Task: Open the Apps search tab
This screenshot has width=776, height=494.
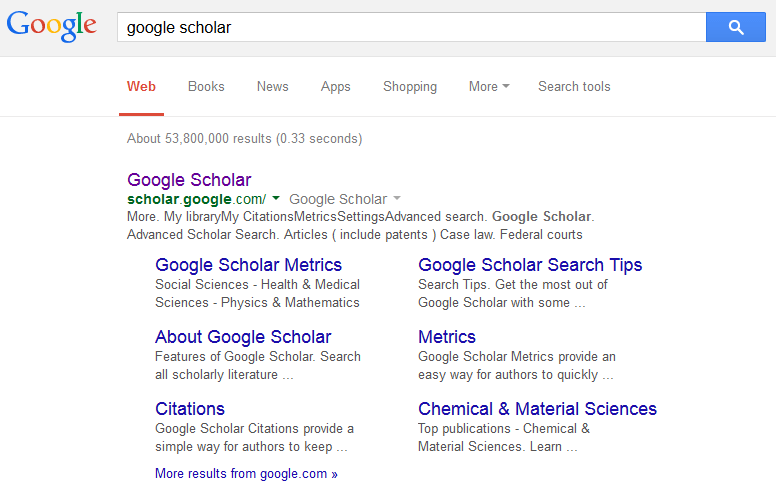Action: pyautogui.click(x=336, y=86)
